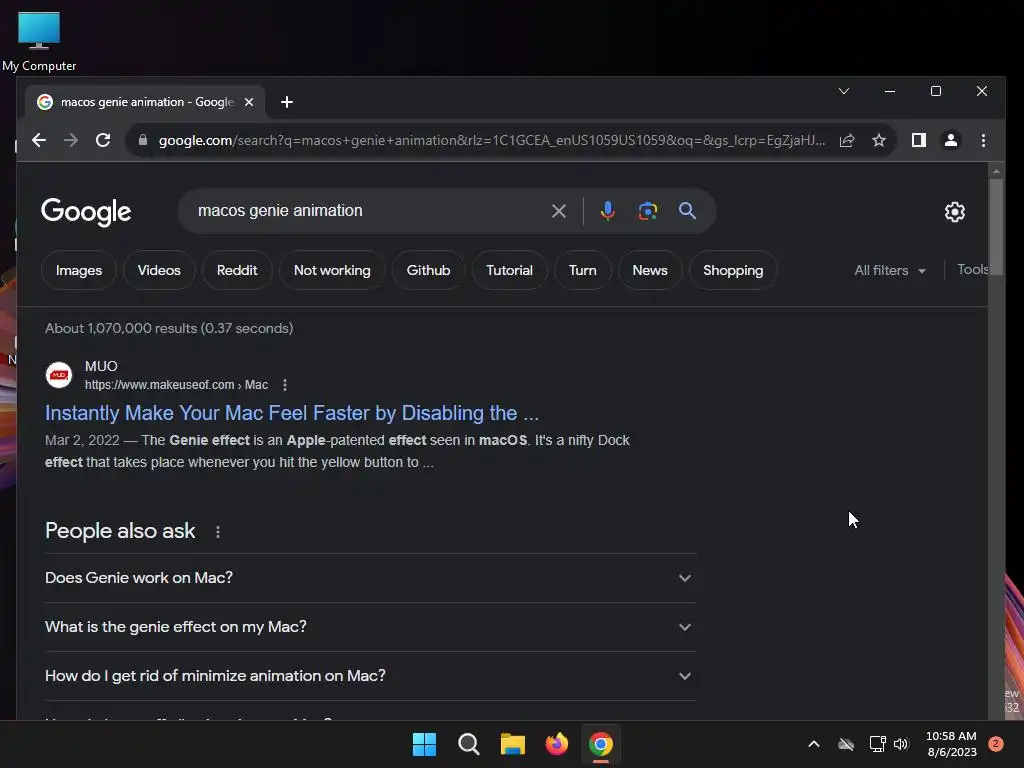Open the Windows Start menu
This screenshot has width=1024, height=768.
424,744
